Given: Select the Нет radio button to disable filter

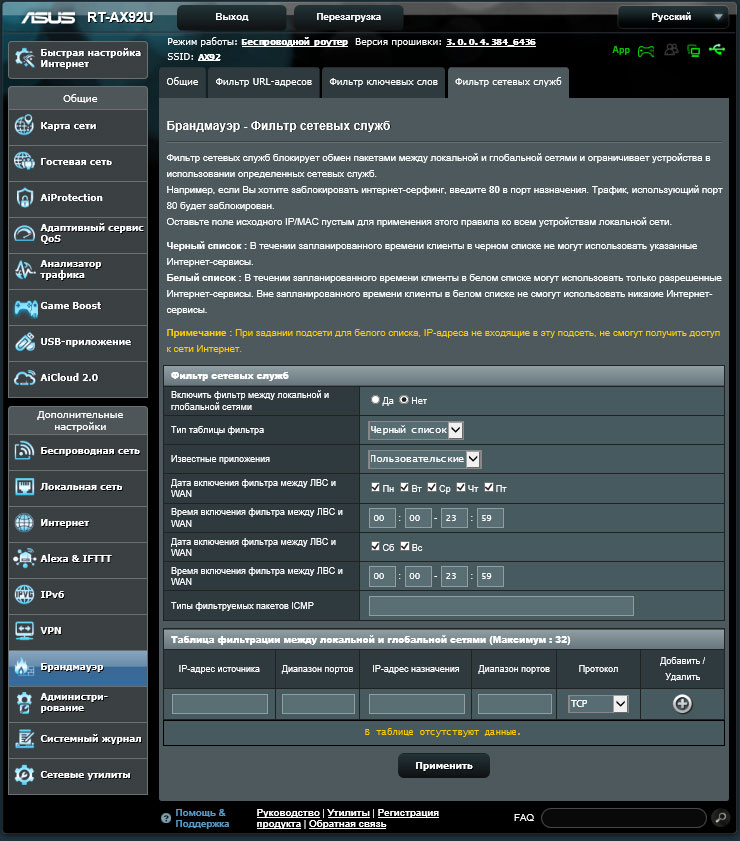Looking at the screenshot, I should coord(404,400).
